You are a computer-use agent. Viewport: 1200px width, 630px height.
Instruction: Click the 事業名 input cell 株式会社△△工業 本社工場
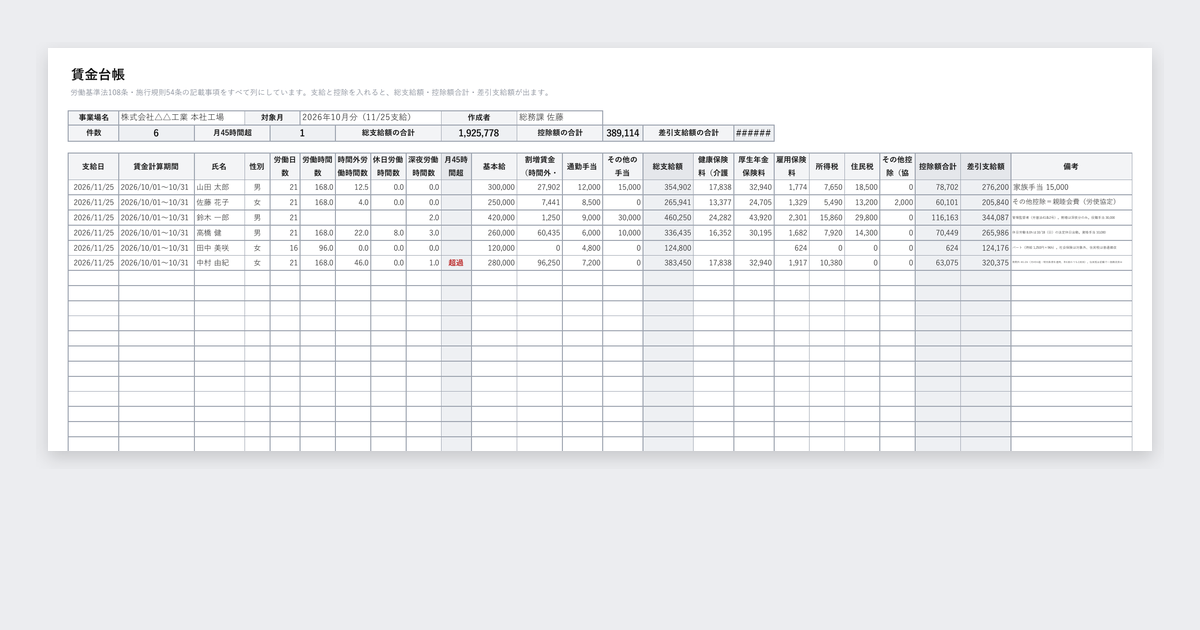pyautogui.click(x=181, y=117)
